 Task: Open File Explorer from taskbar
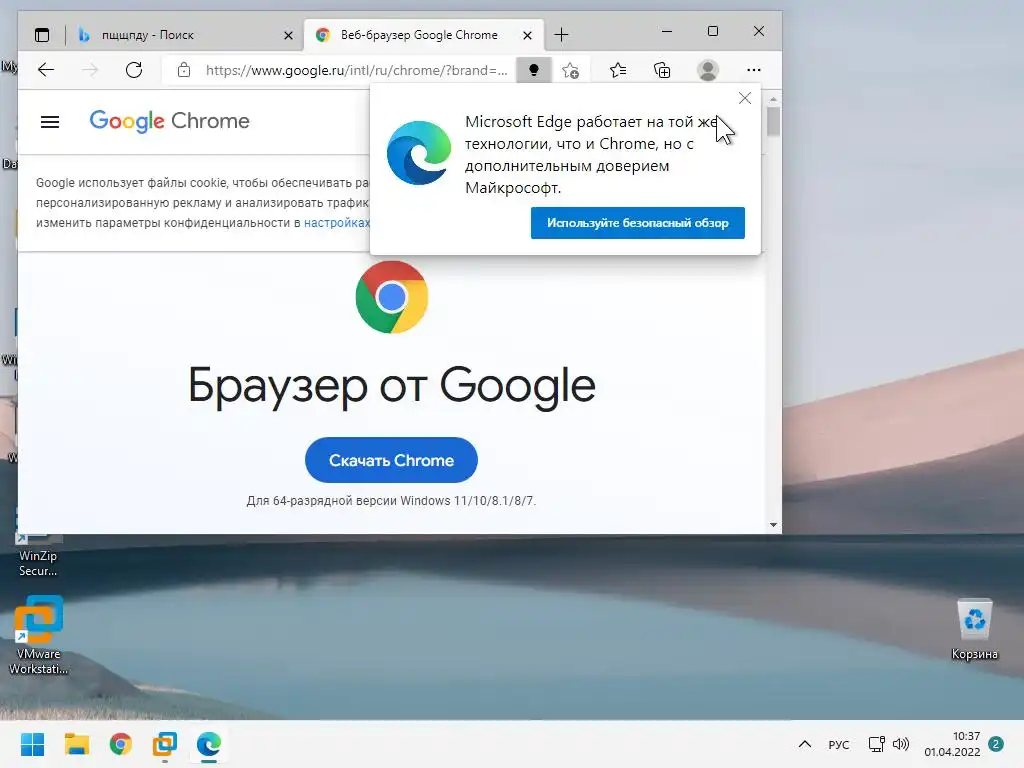[76, 744]
